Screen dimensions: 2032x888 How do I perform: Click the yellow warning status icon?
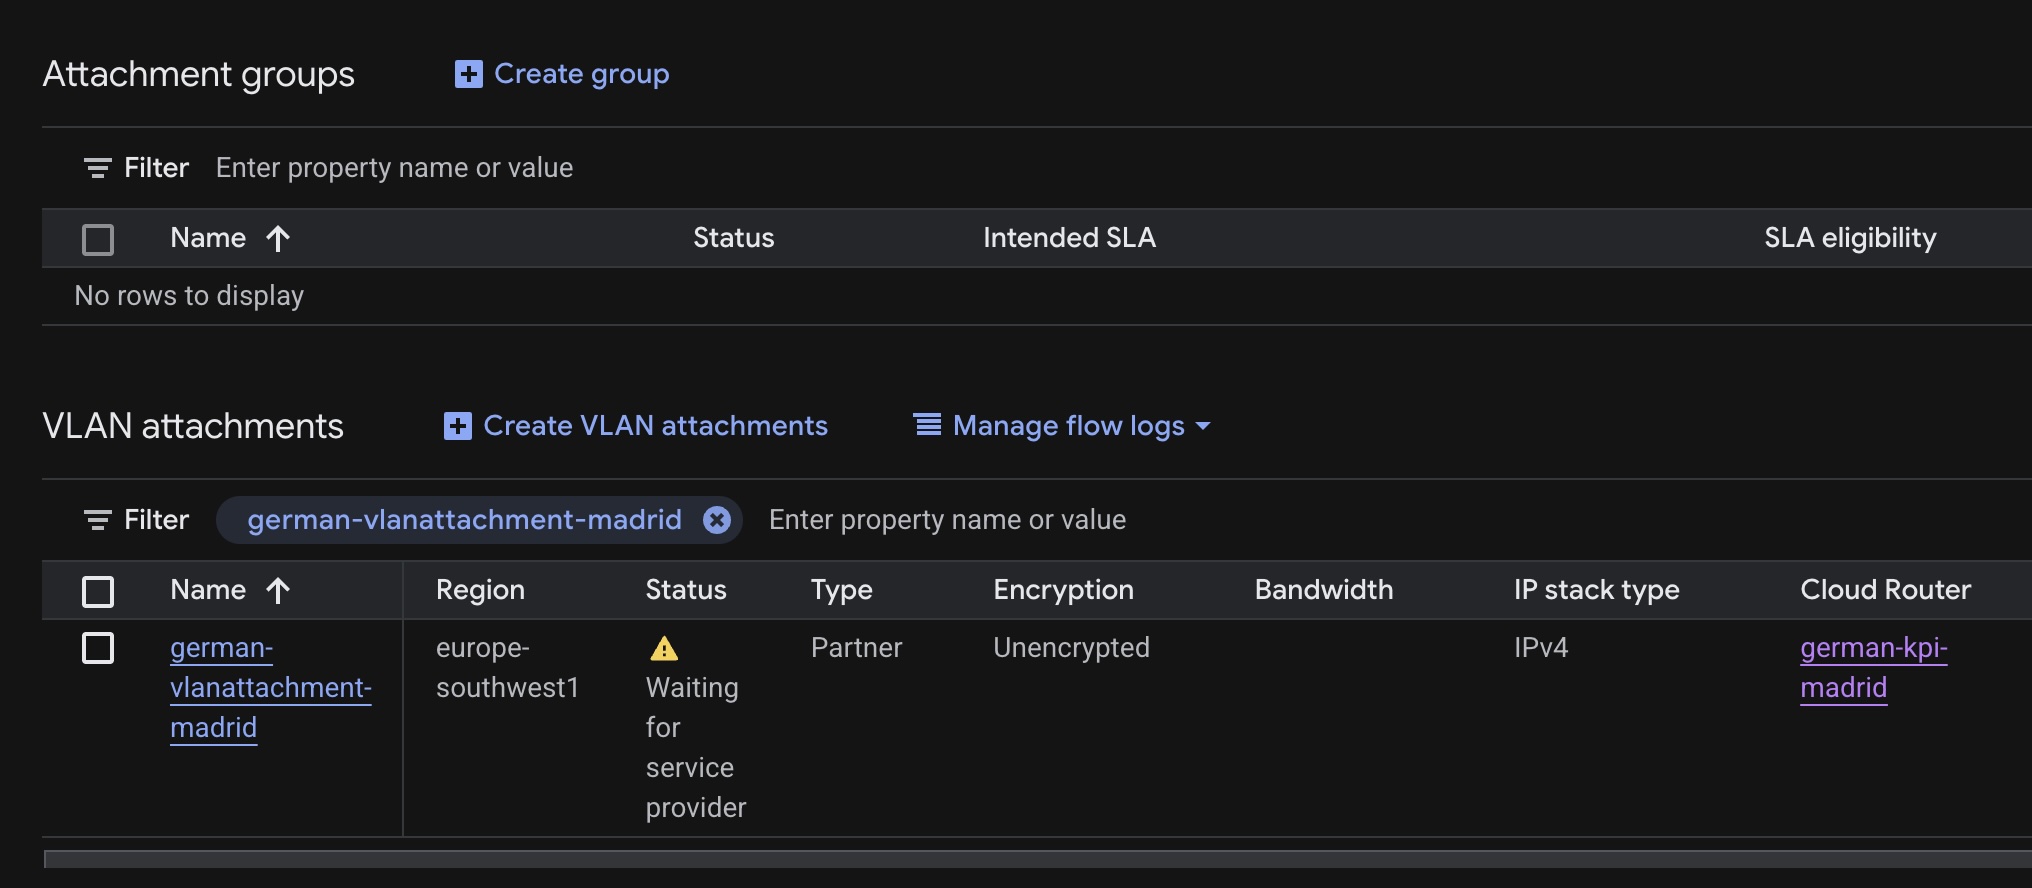(664, 649)
